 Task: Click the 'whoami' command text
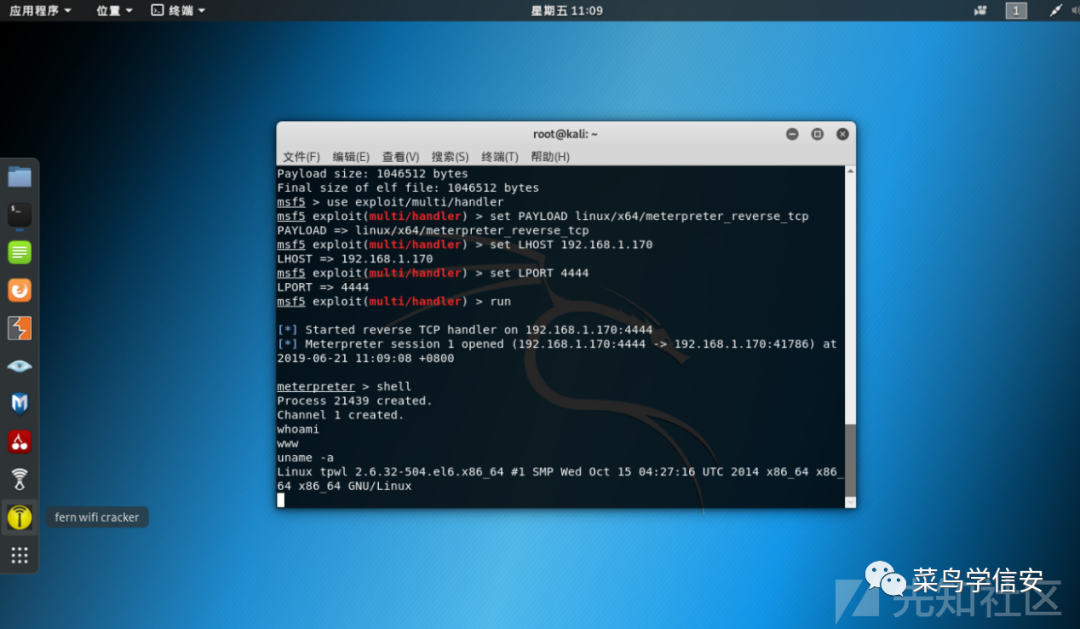[x=298, y=429]
